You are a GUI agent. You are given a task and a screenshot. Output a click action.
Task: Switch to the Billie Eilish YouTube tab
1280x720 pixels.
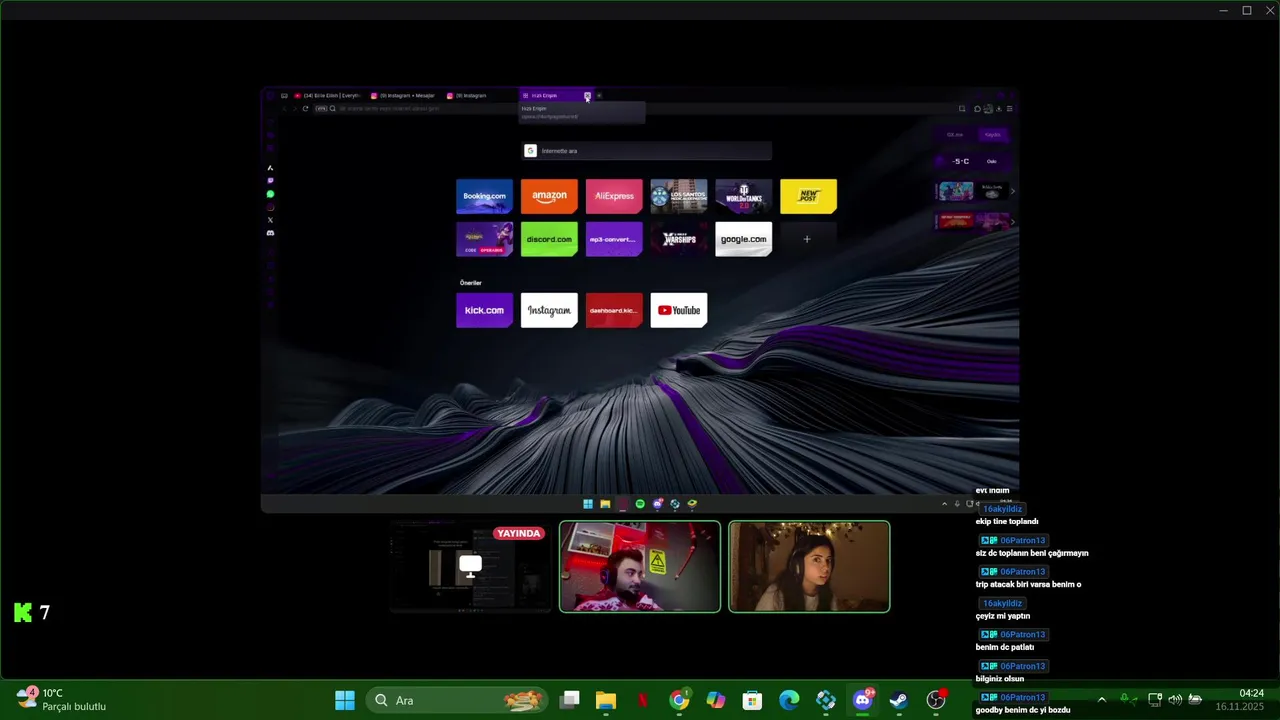click(x=327, y=96)
